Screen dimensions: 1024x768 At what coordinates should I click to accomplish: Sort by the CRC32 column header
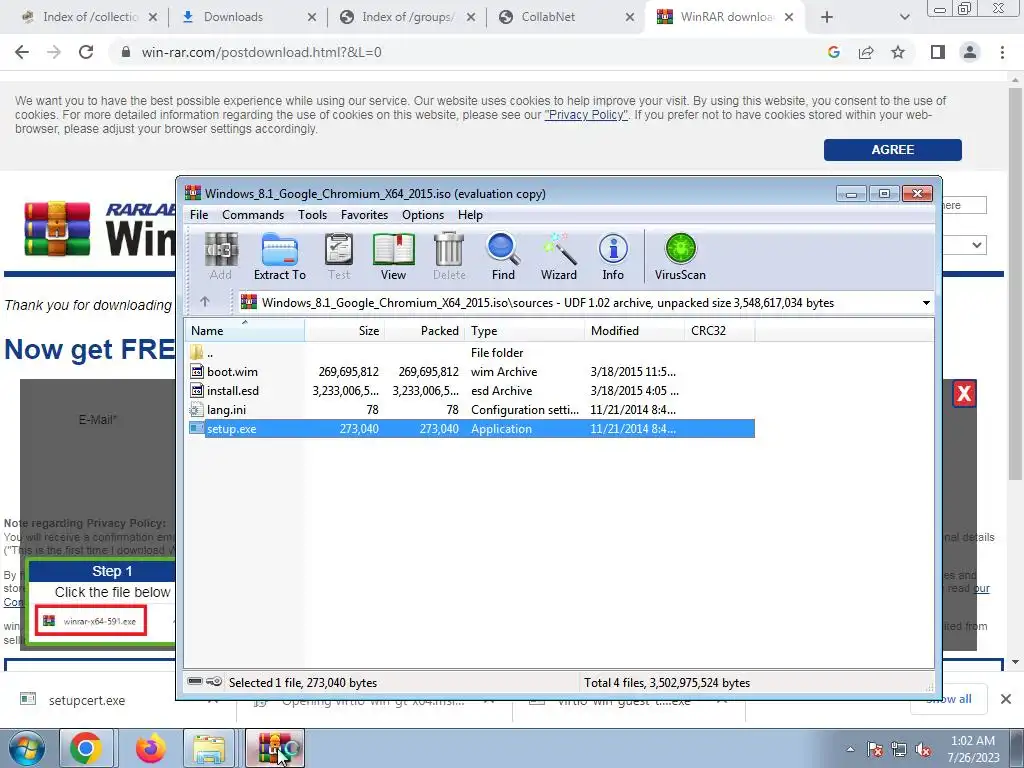pyautogui.click(x=719, y=330)
